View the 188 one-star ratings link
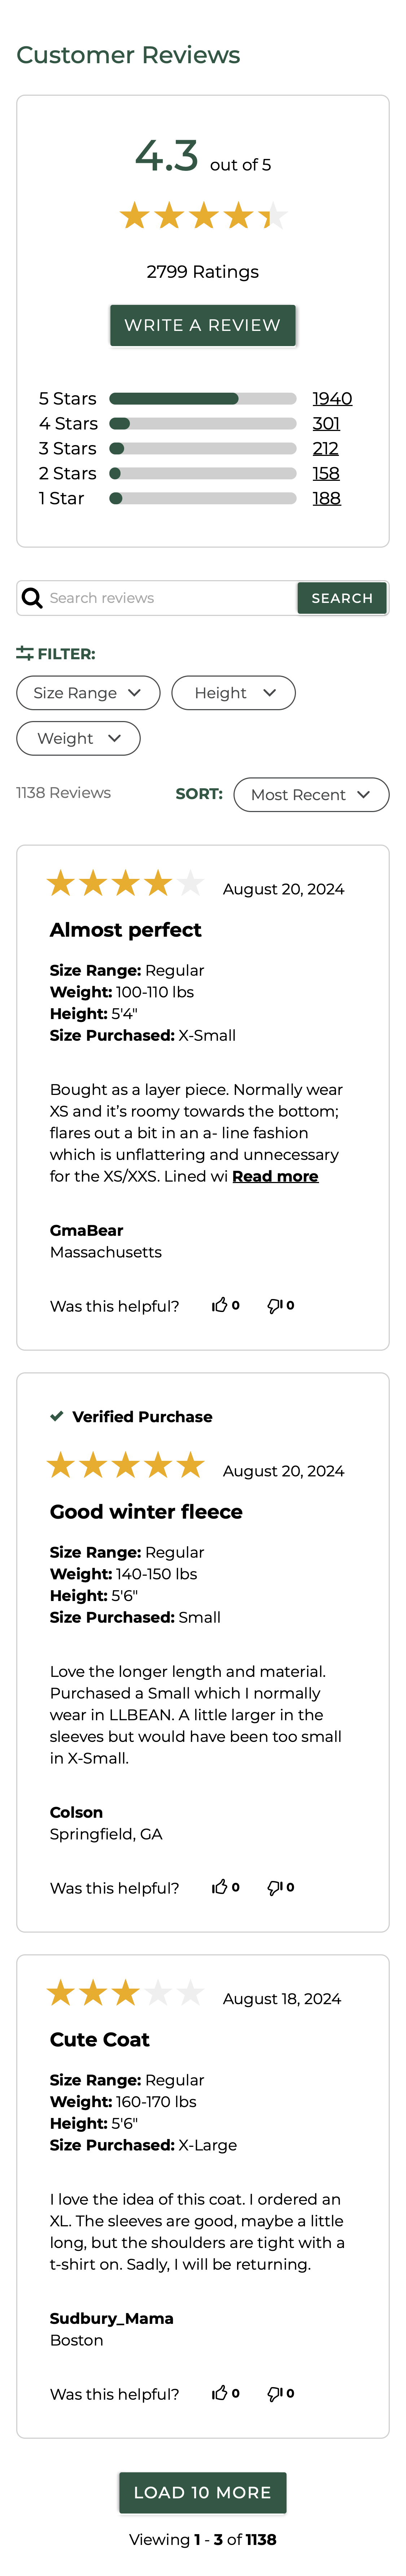Viewport: 406px width, 2576px height. point(329,498)
